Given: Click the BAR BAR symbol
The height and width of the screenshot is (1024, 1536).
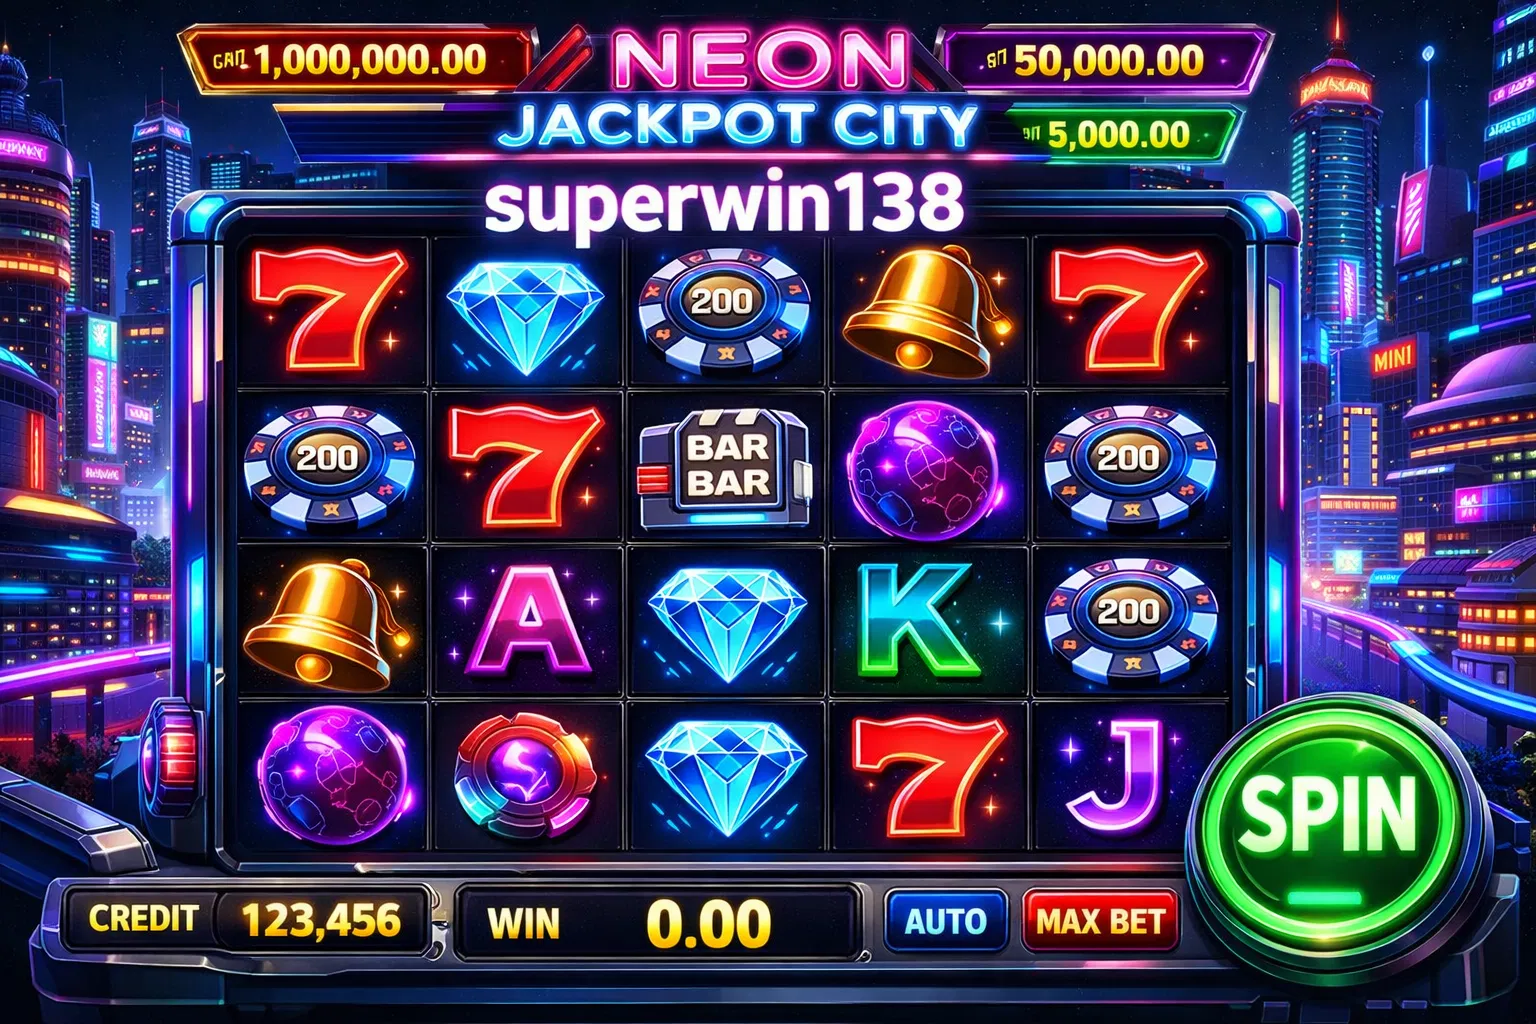Looking at the screenshot, I should [726, 467].
